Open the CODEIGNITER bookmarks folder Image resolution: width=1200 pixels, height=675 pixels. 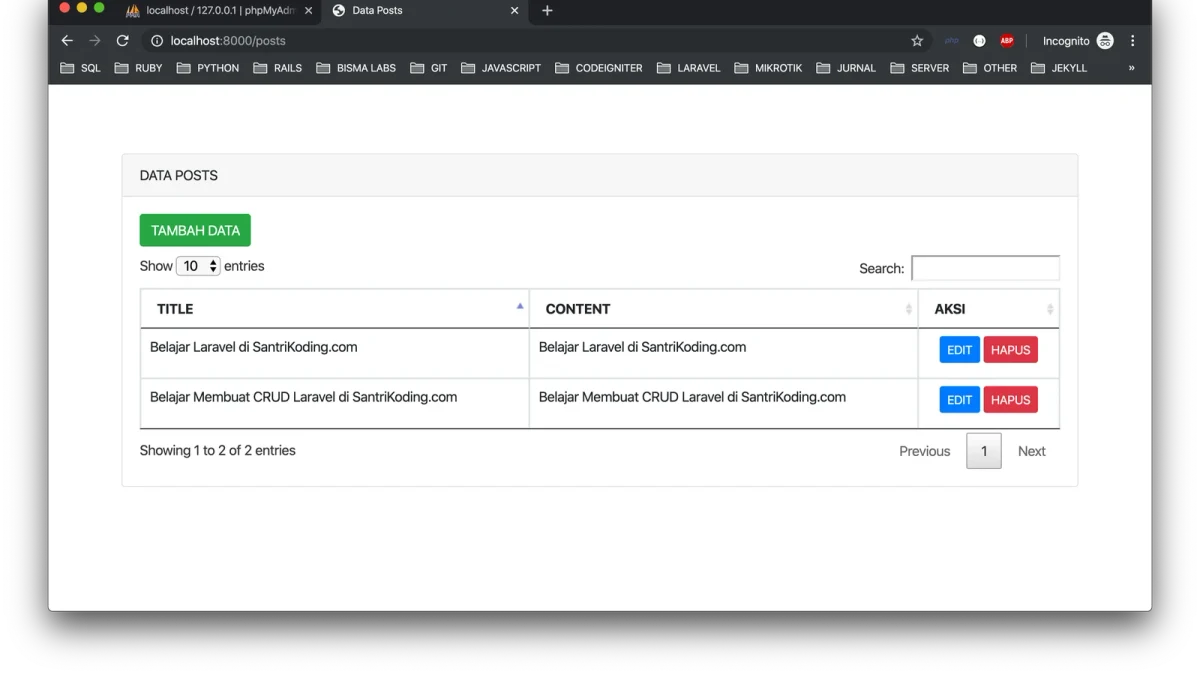click(599, 68)
